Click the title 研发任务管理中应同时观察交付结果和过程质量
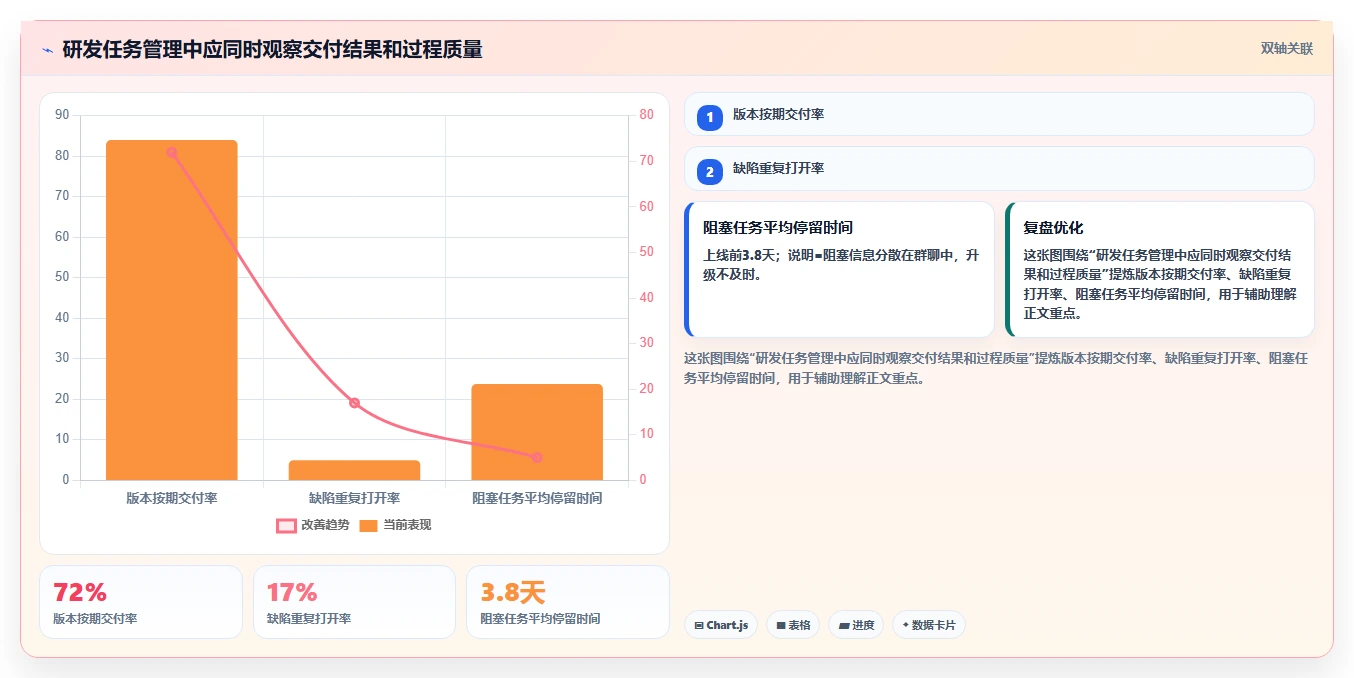The width and height of the screenshot is (1354, 678). pyautogui.click(x=273, y=50)
